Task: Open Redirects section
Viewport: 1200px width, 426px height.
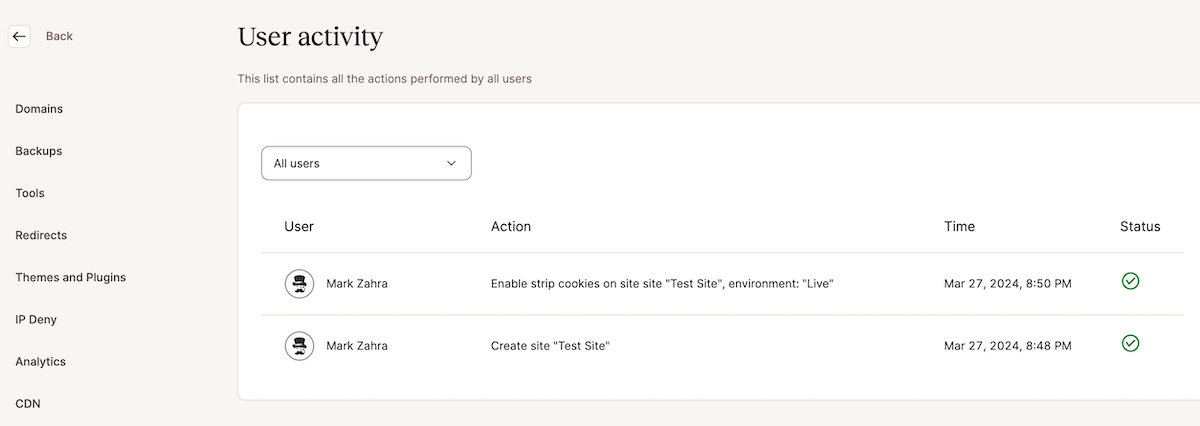Action: pyautogui.click(x=41, y=235)
